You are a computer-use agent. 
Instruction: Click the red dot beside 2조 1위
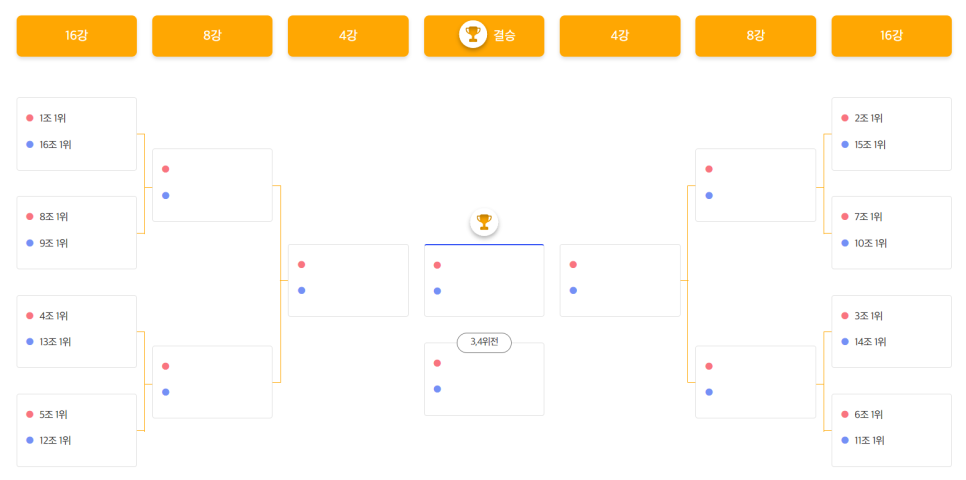[845, 118]
